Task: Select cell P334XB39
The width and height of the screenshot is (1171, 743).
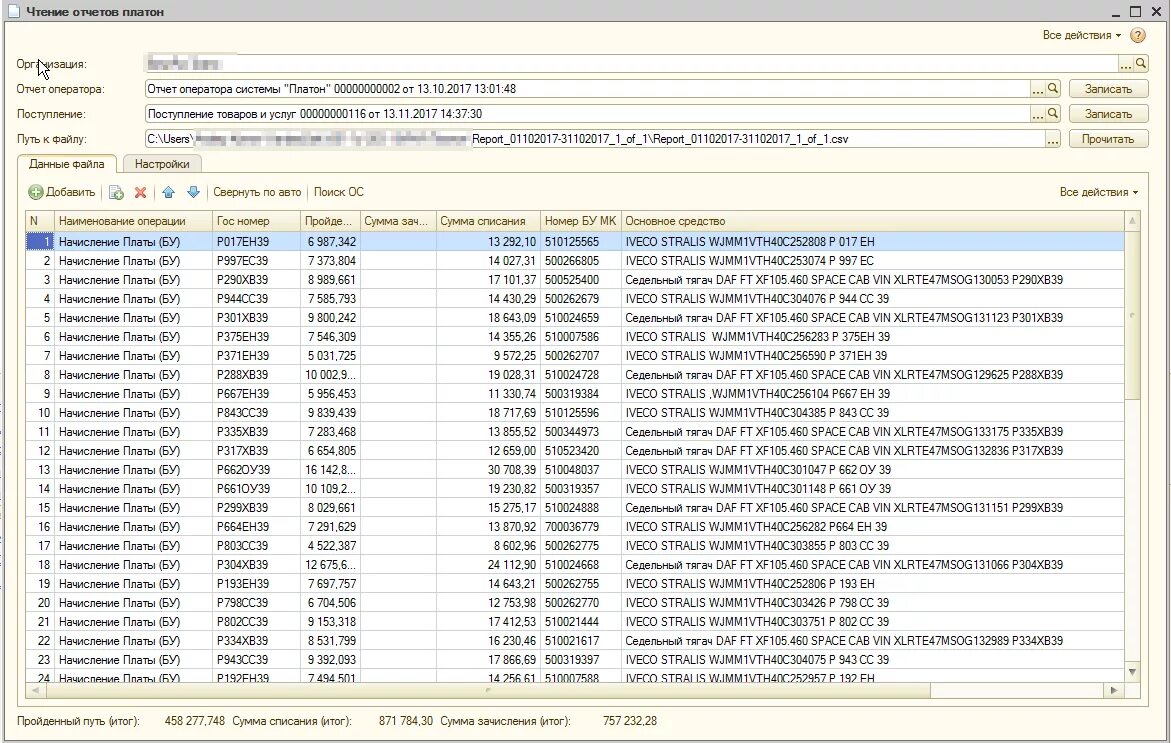Action: 256,641
